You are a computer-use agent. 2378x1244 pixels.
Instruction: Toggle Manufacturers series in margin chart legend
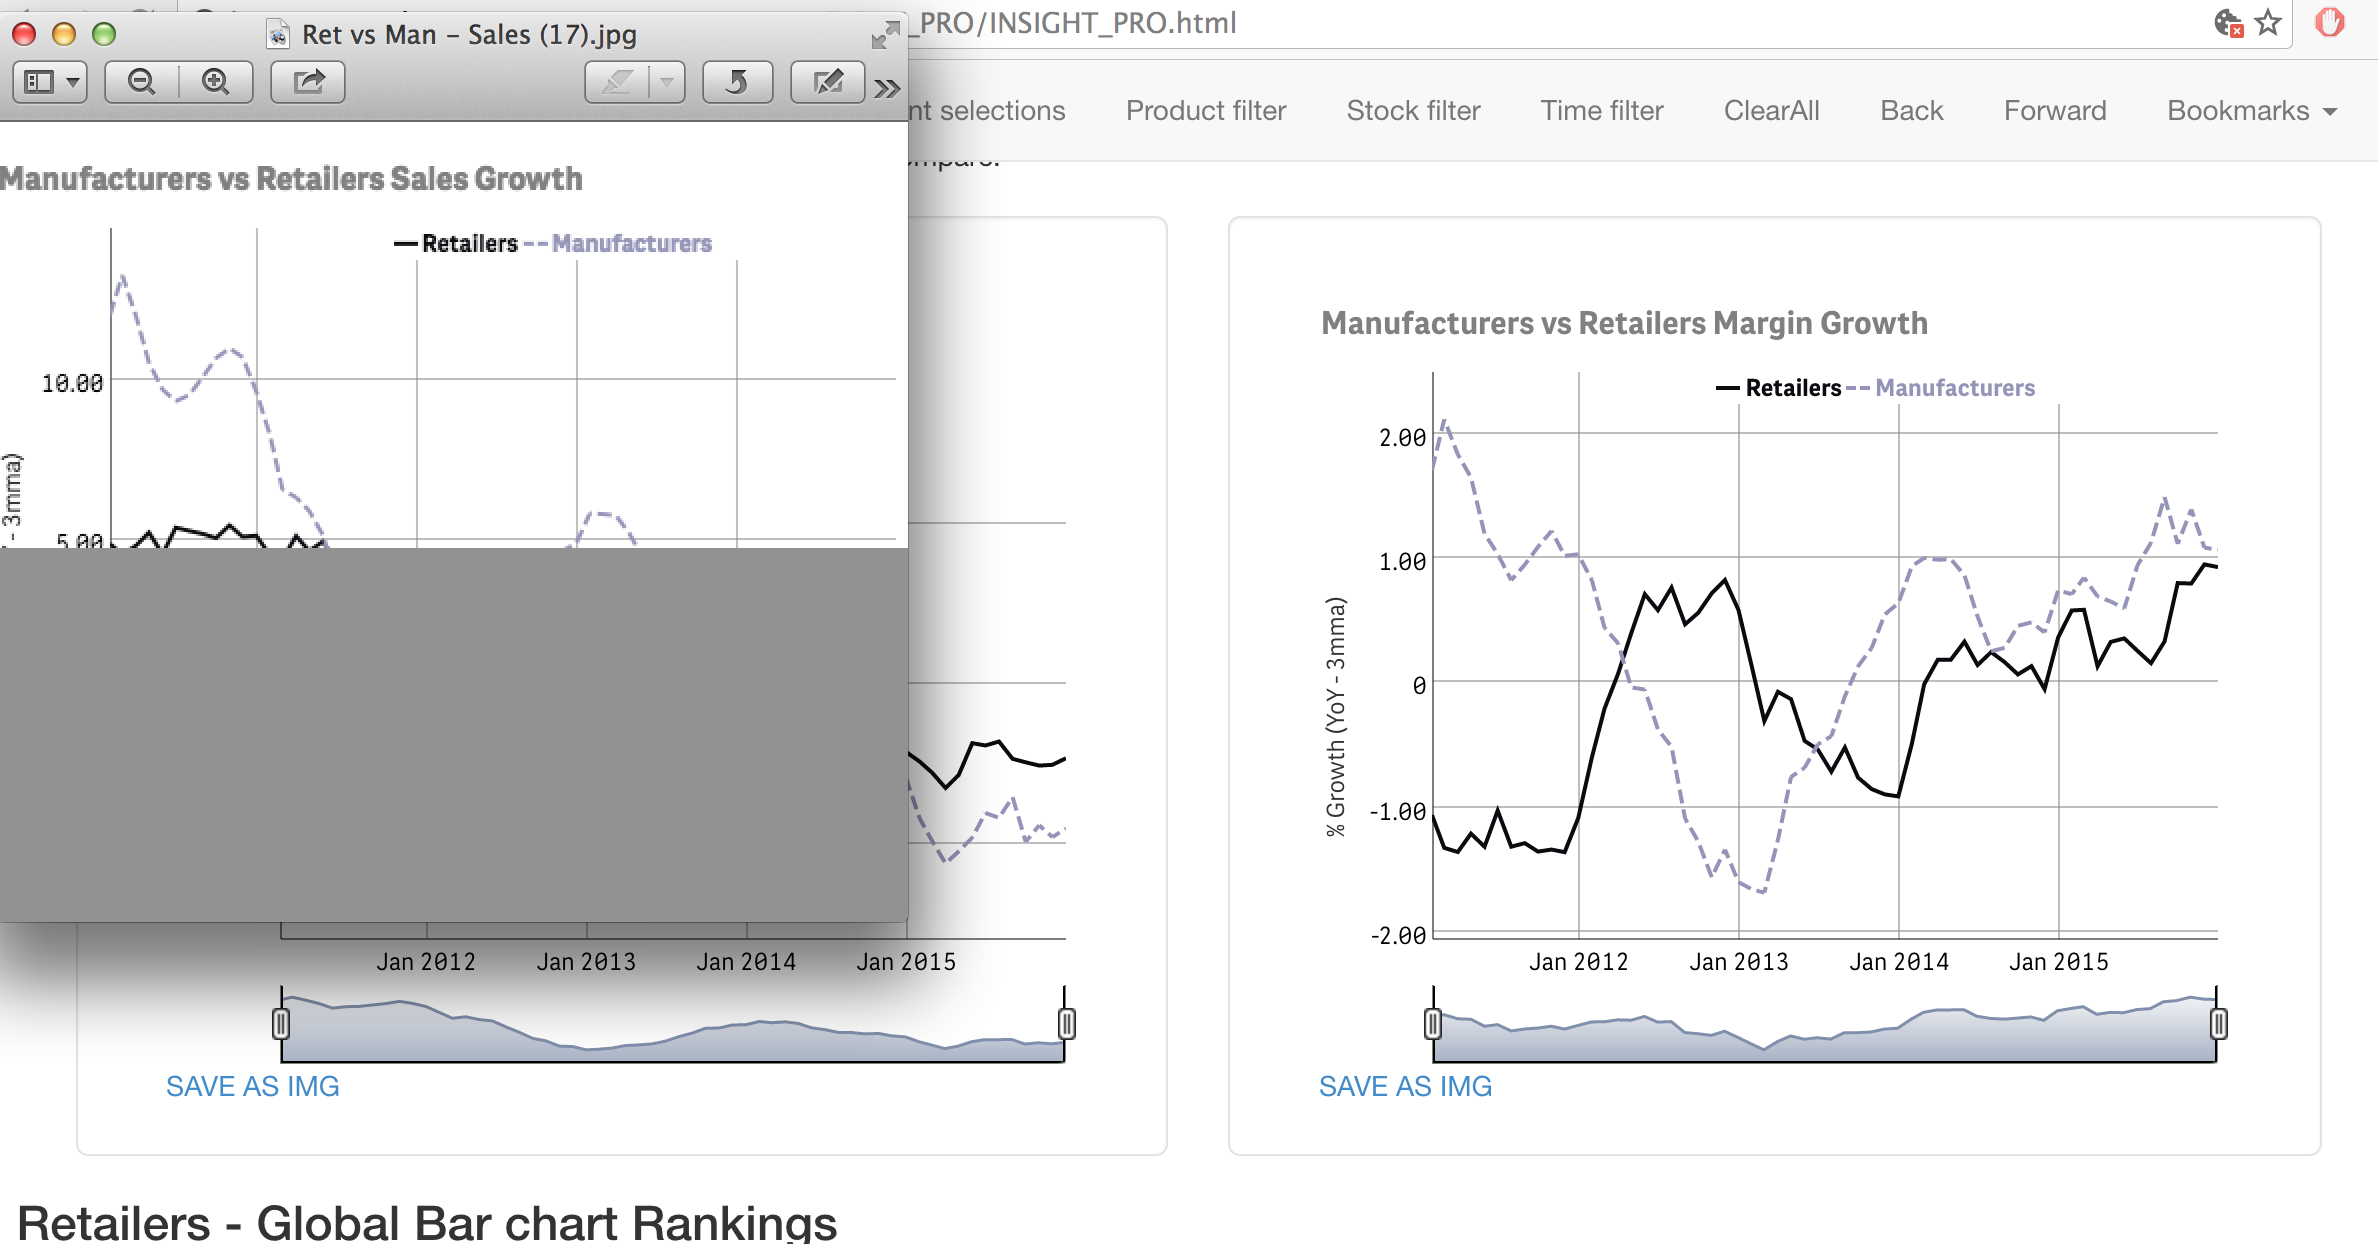(1940, 388)
